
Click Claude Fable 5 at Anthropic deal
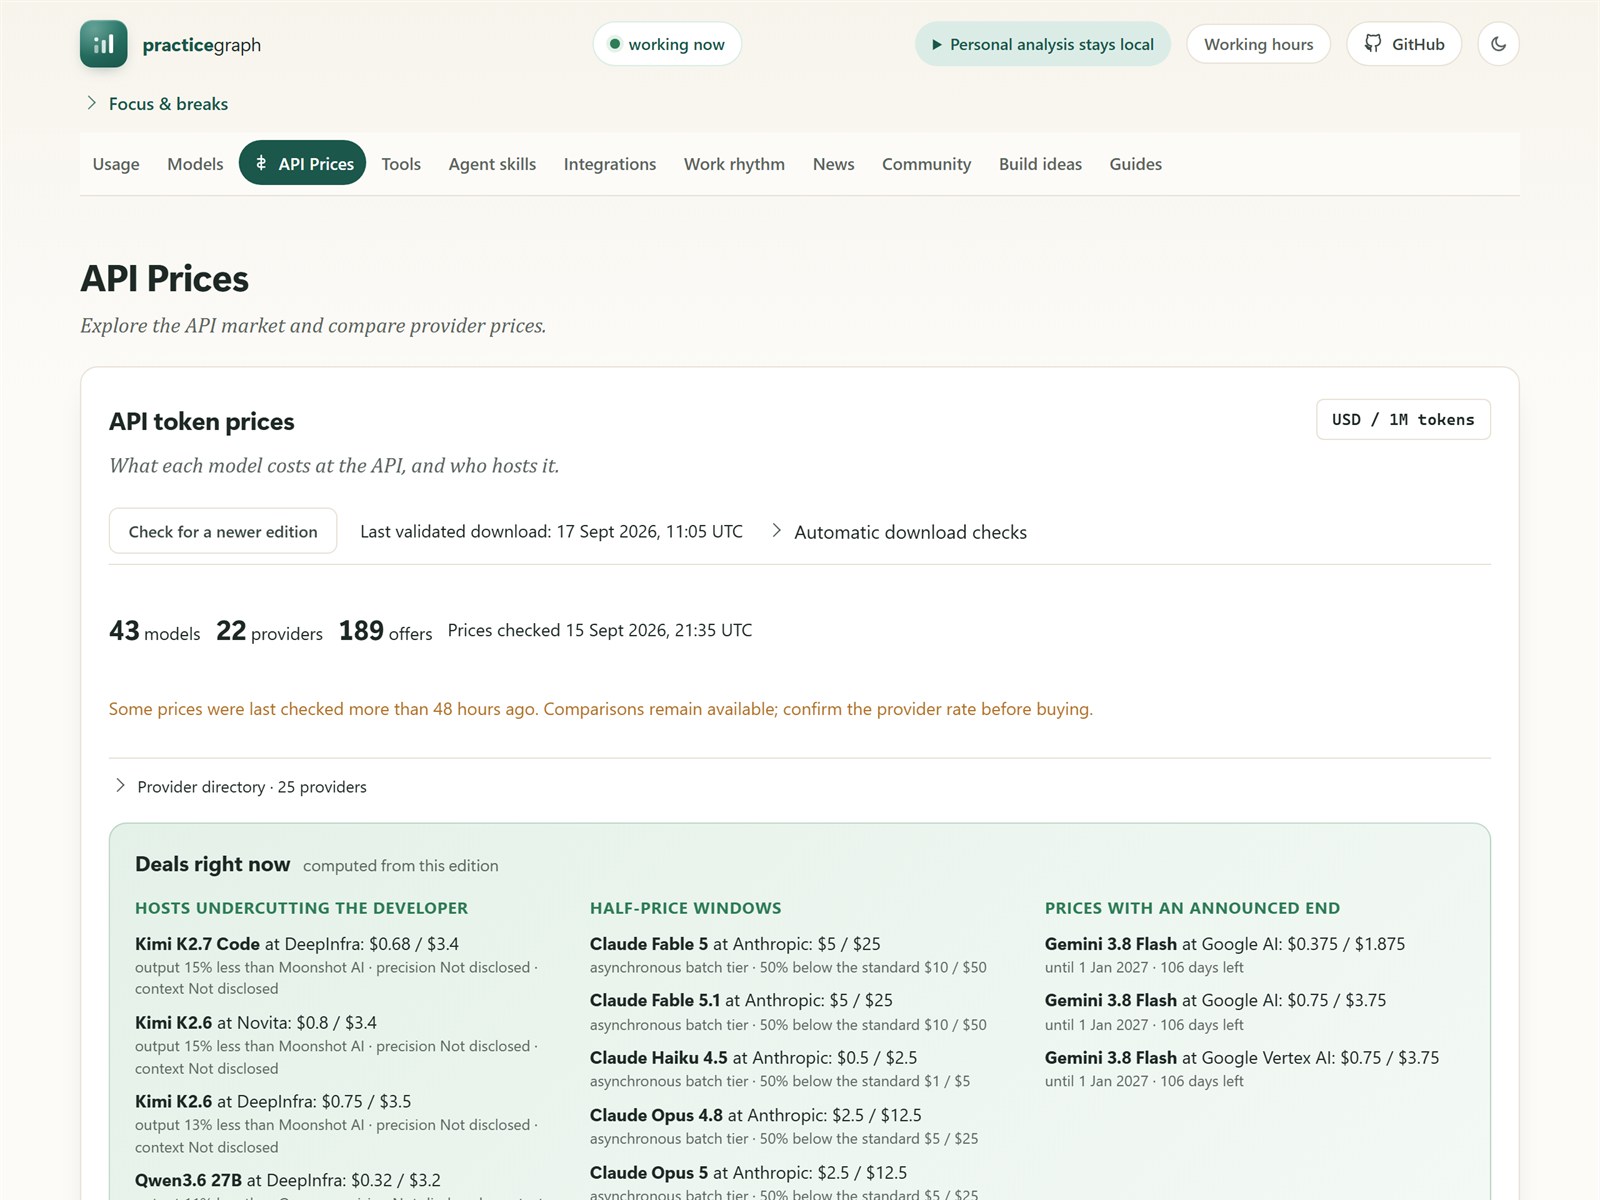tap(735, 944)
